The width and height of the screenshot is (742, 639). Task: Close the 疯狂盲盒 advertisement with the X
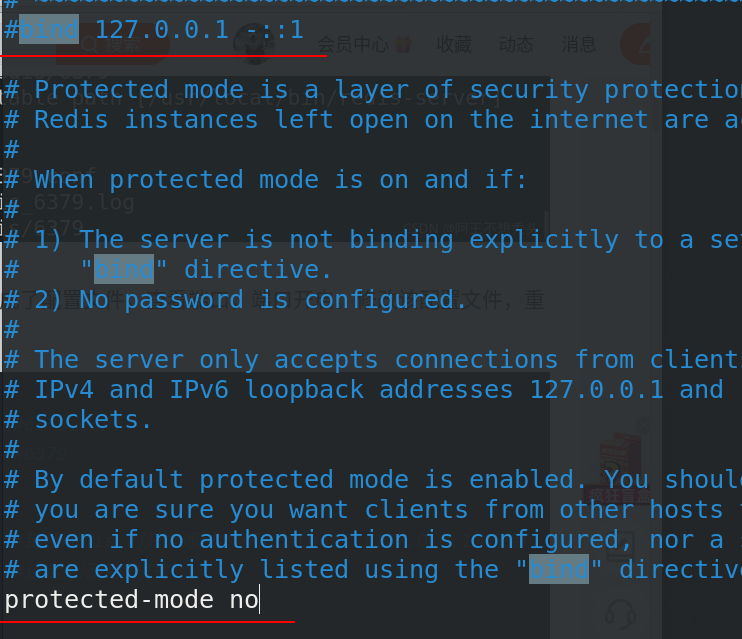click(643, 425)
